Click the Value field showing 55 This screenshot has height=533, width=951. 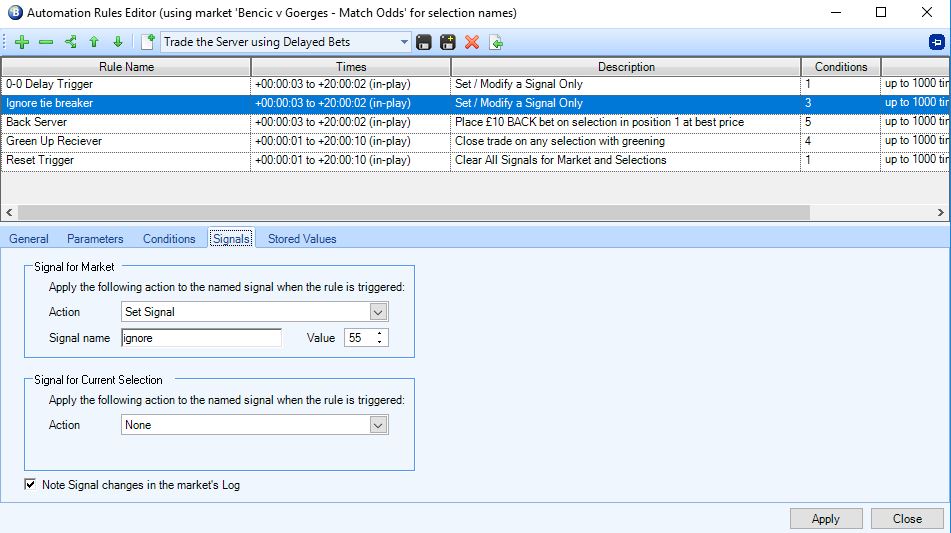tap(359, 338)
